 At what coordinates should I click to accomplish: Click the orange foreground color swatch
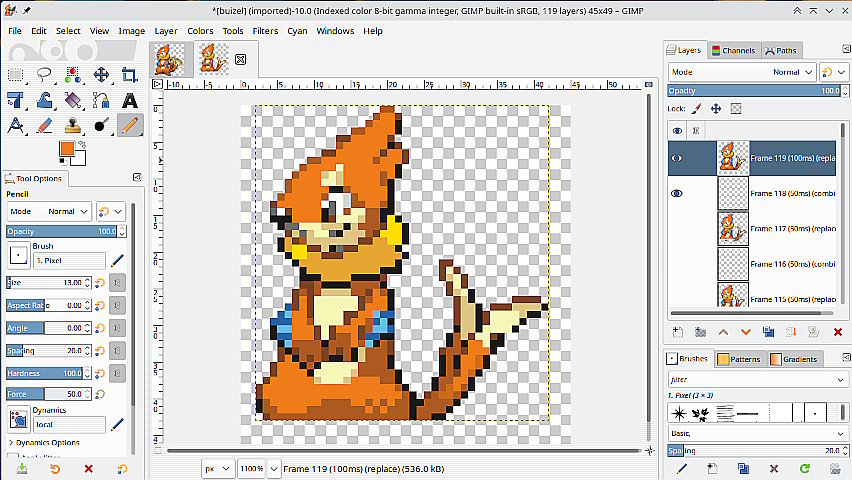(x=67, y=149)
